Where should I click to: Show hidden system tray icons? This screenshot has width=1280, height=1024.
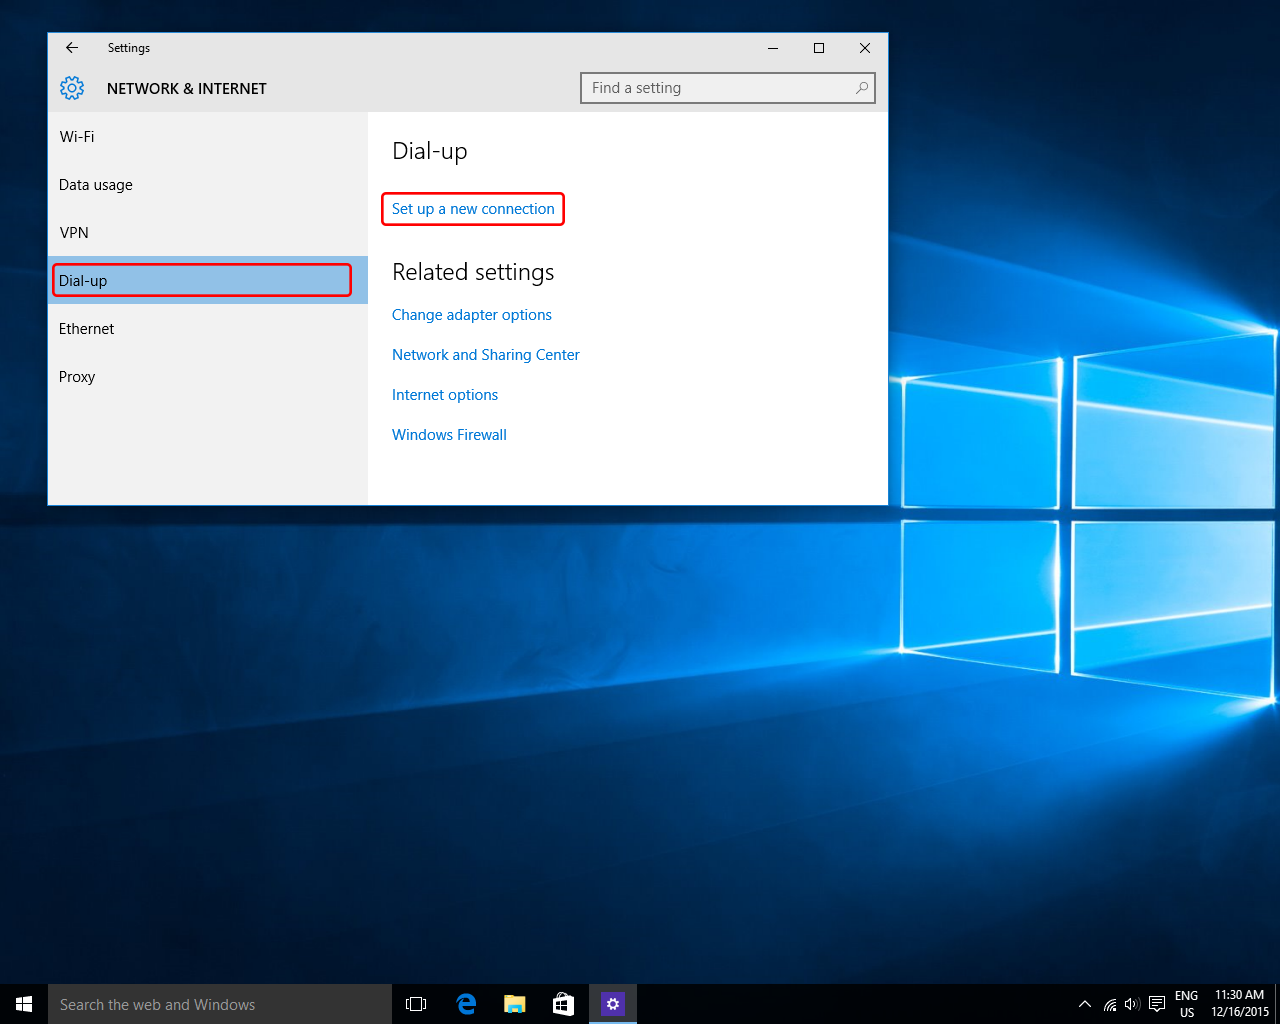(1085, 1004)
